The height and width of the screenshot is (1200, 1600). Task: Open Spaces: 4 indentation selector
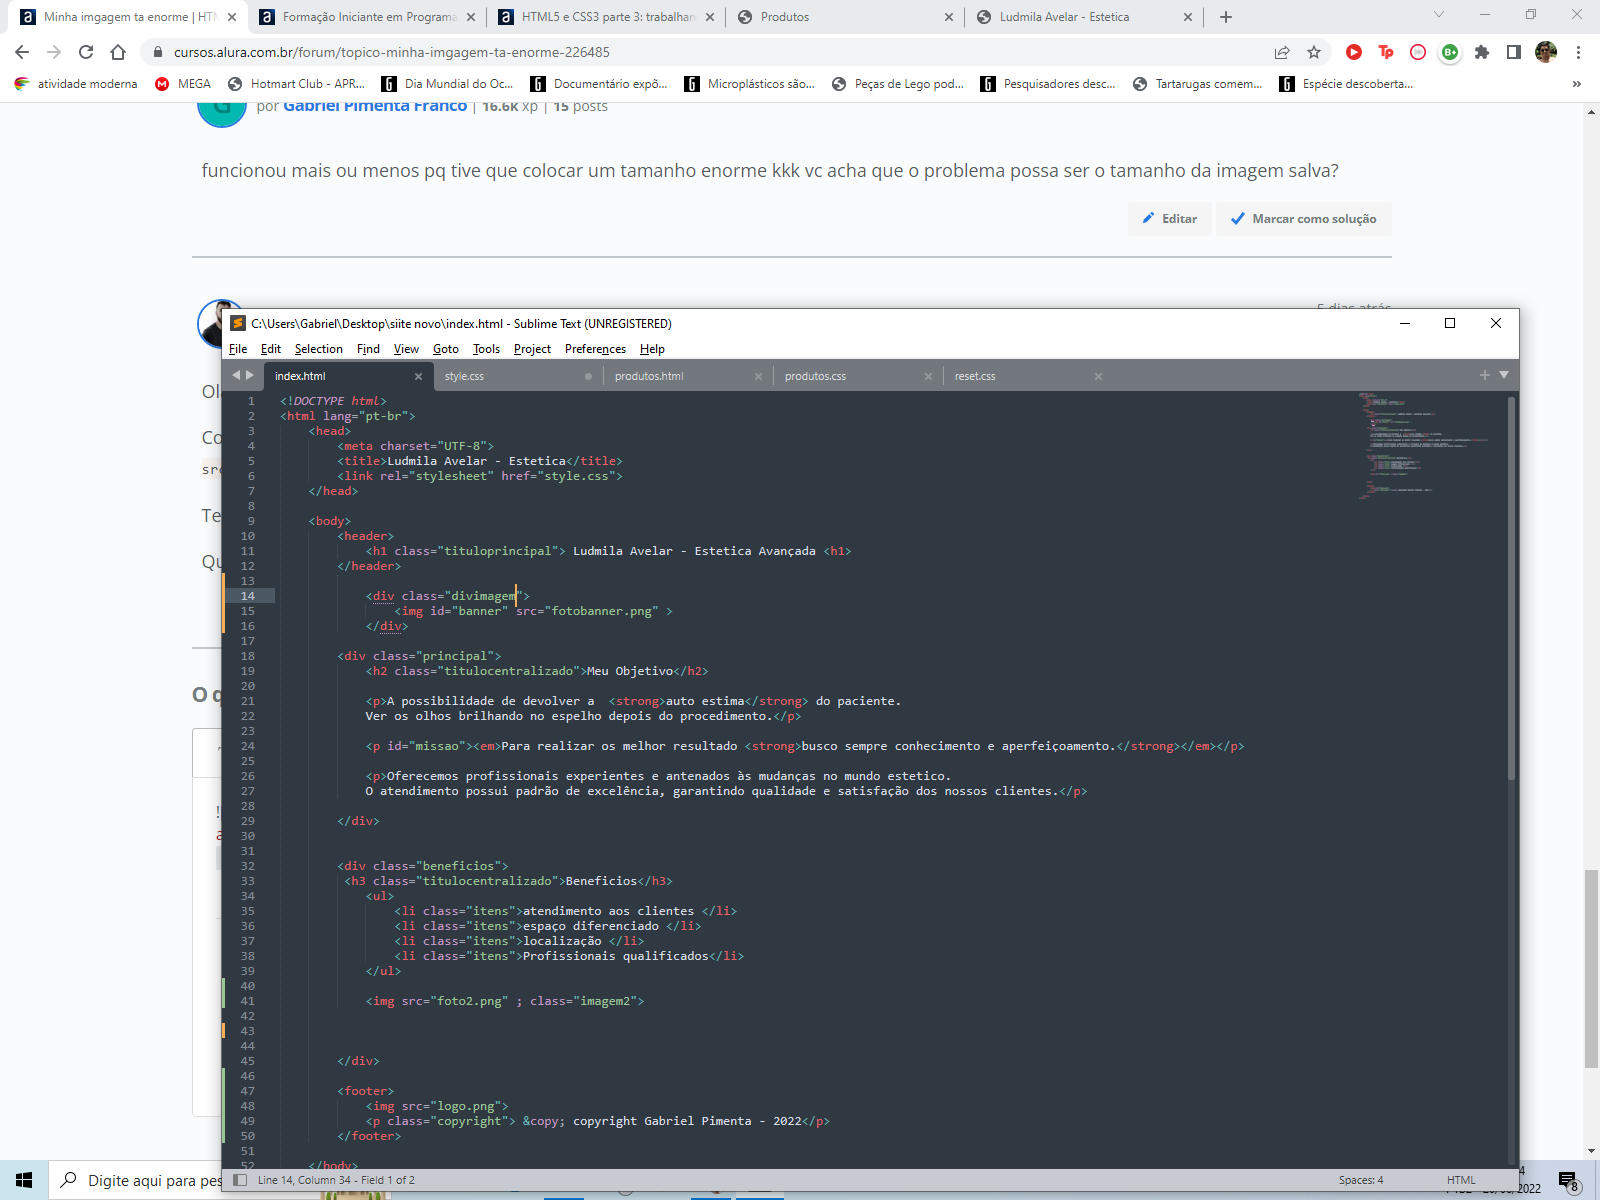point(1361,1180)
